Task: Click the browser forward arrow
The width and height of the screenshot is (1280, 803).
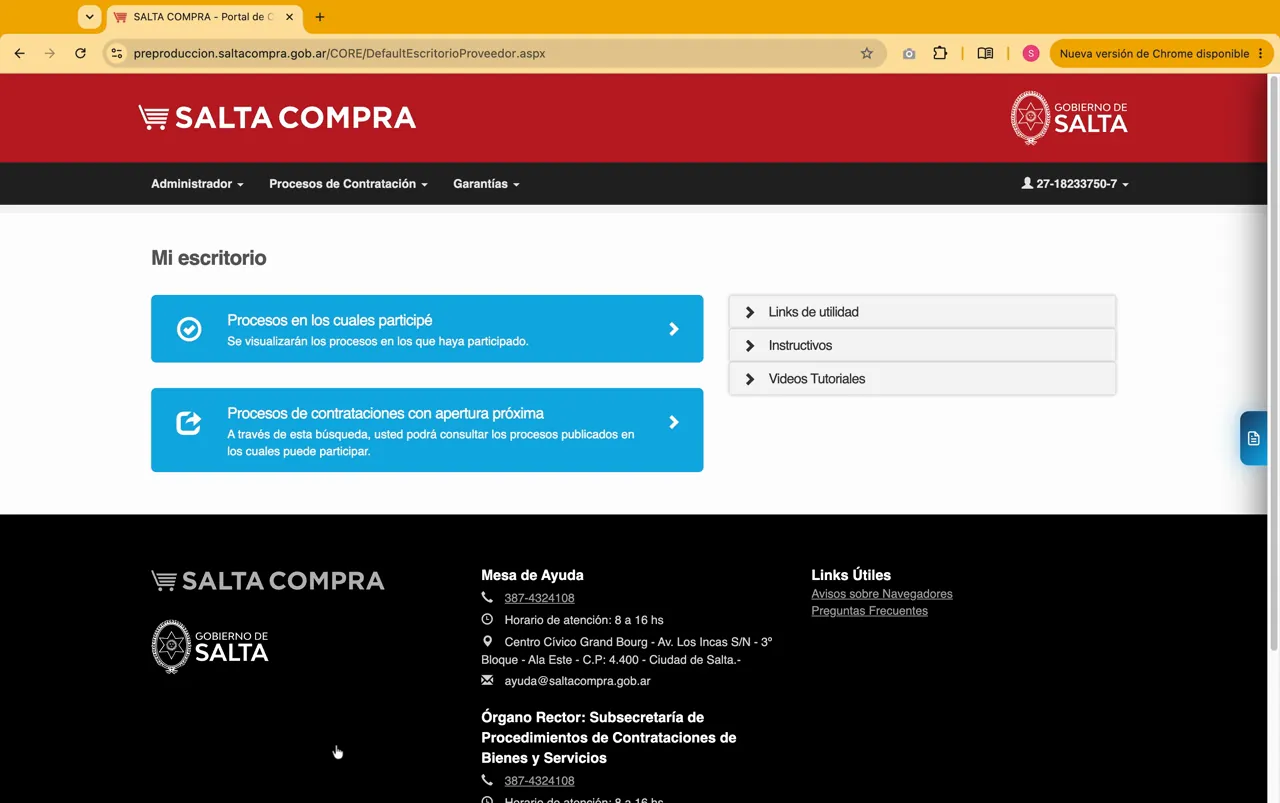Action: [49, 53]
